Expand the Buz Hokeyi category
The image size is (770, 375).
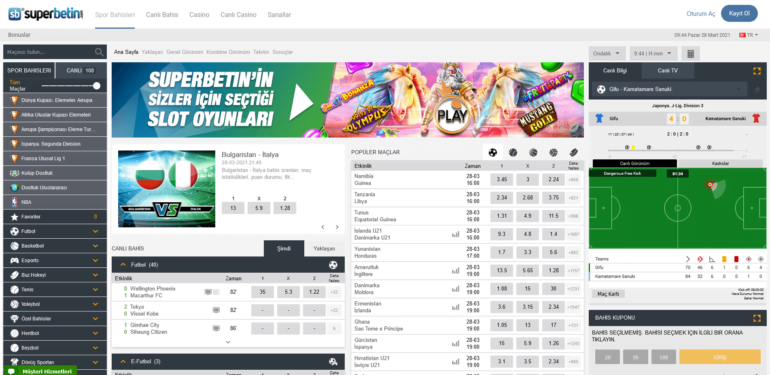(x=55, y=275)
